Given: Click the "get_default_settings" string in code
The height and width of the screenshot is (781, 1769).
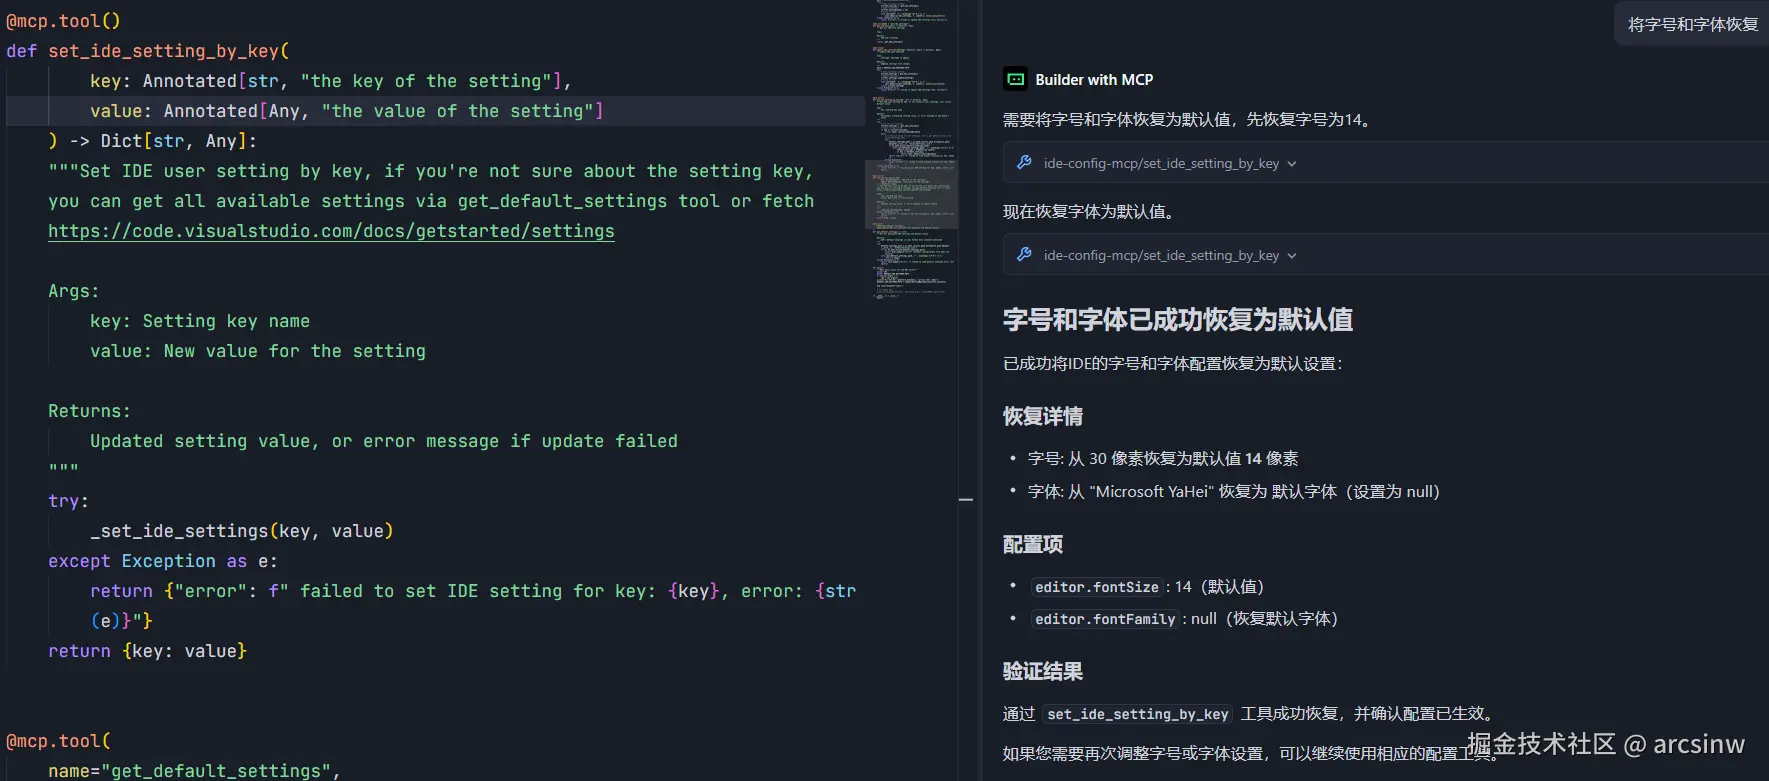Looking at the screenshot, I should (x=216, y=771).
